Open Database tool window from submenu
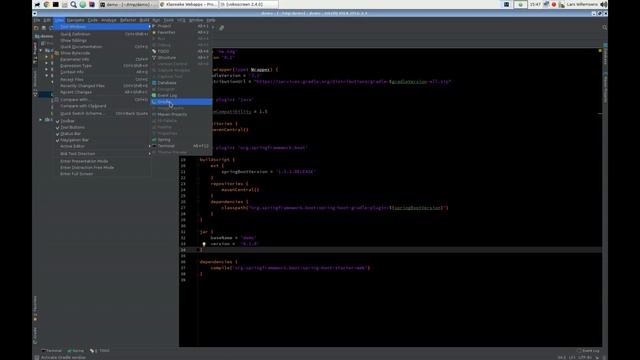Image resolution: width=640 pixels, height=360 pixels. click(x=182, y=83)
